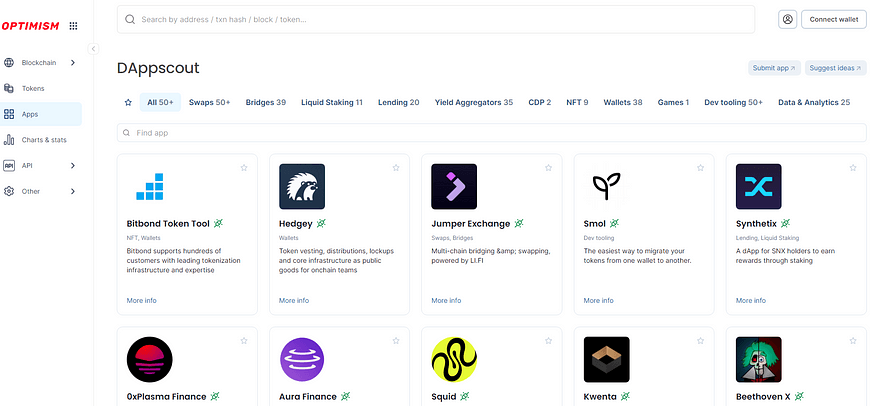Screen dimensions: 875x406
Task: Focus the address / txn hash search field
Action: (435, 20)
